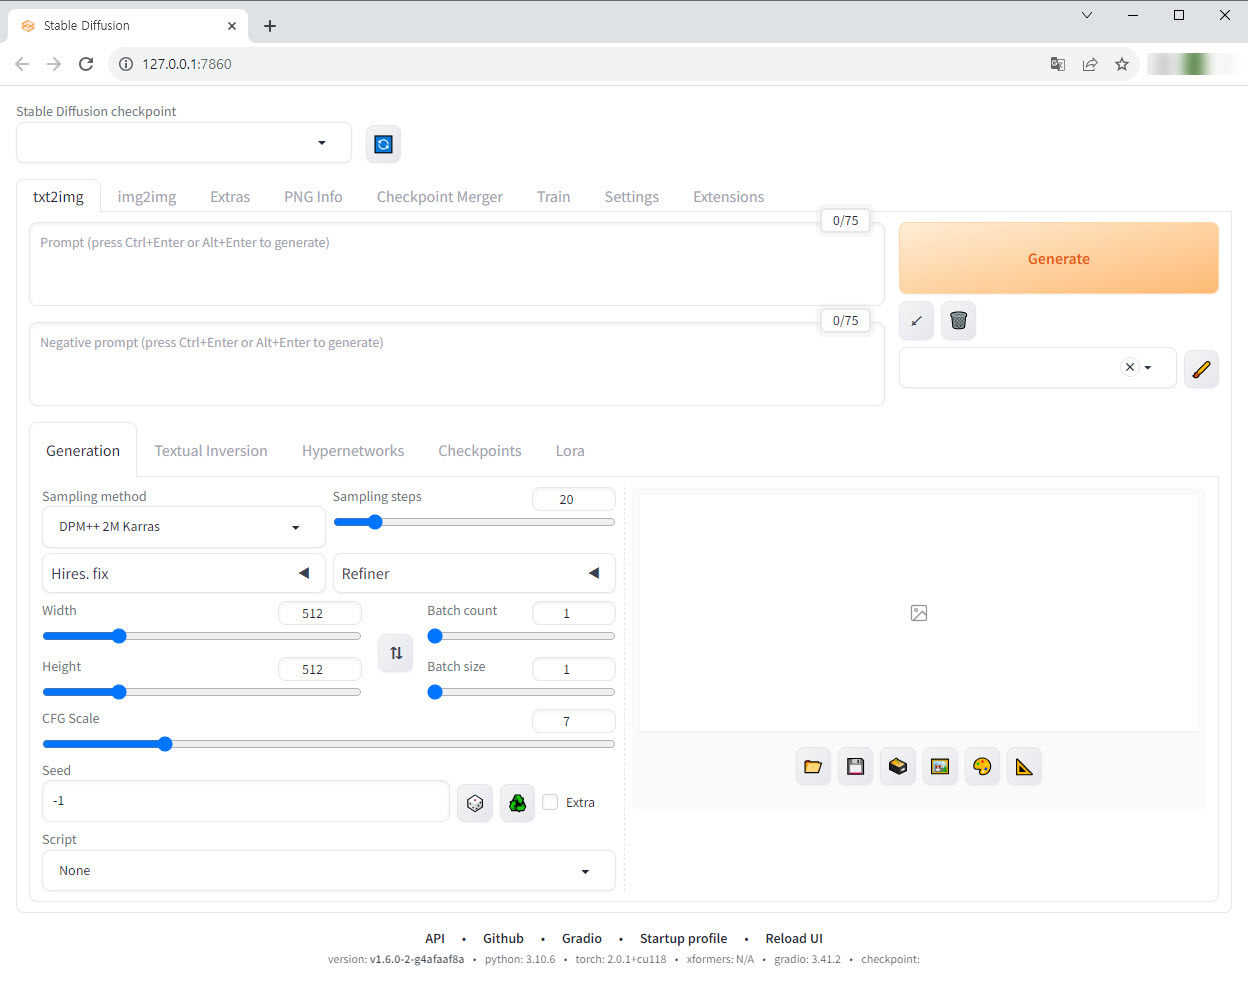
Task: Open the images output folder icon
Action: (813, 767)
